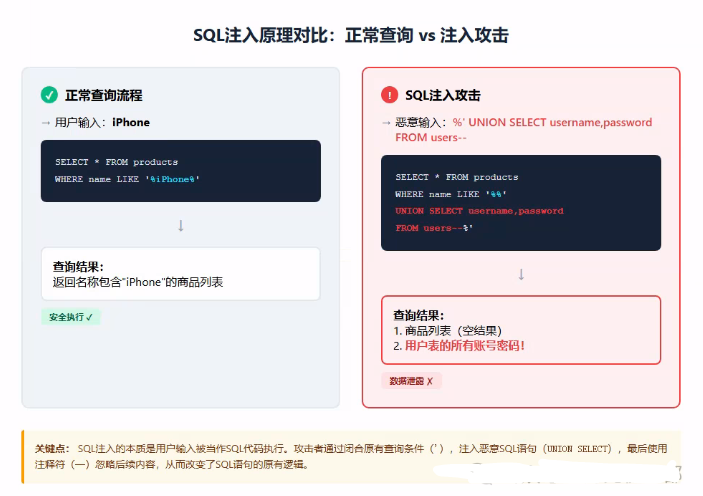Click the red text FROM users-- under 恶意输入

(431, 138)
